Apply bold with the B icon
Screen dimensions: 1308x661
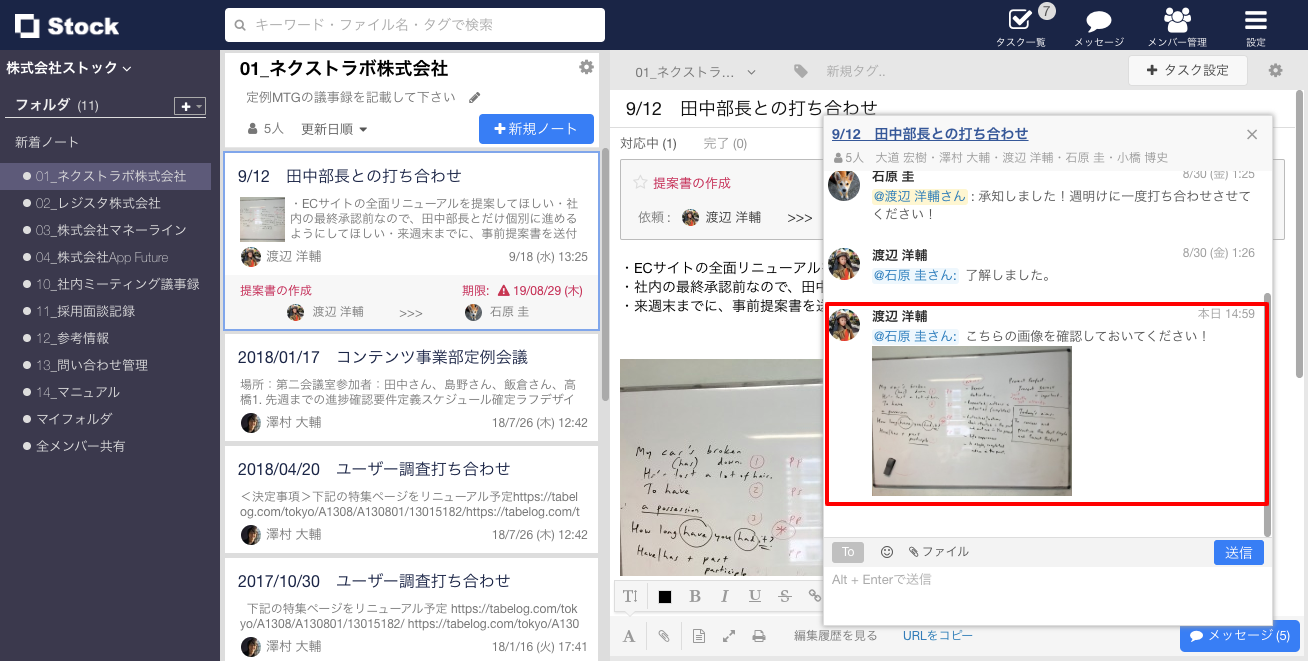click(x=694, y=595)
